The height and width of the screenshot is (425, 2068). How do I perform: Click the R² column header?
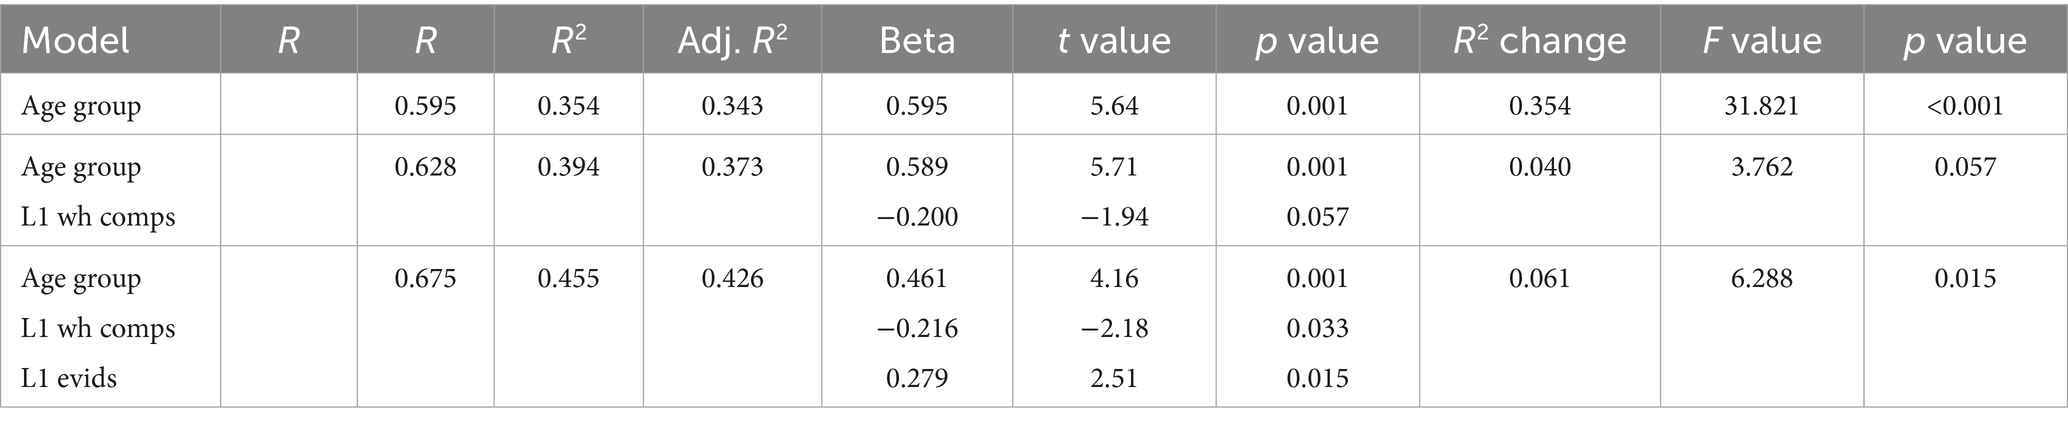(x=568, y=41)
